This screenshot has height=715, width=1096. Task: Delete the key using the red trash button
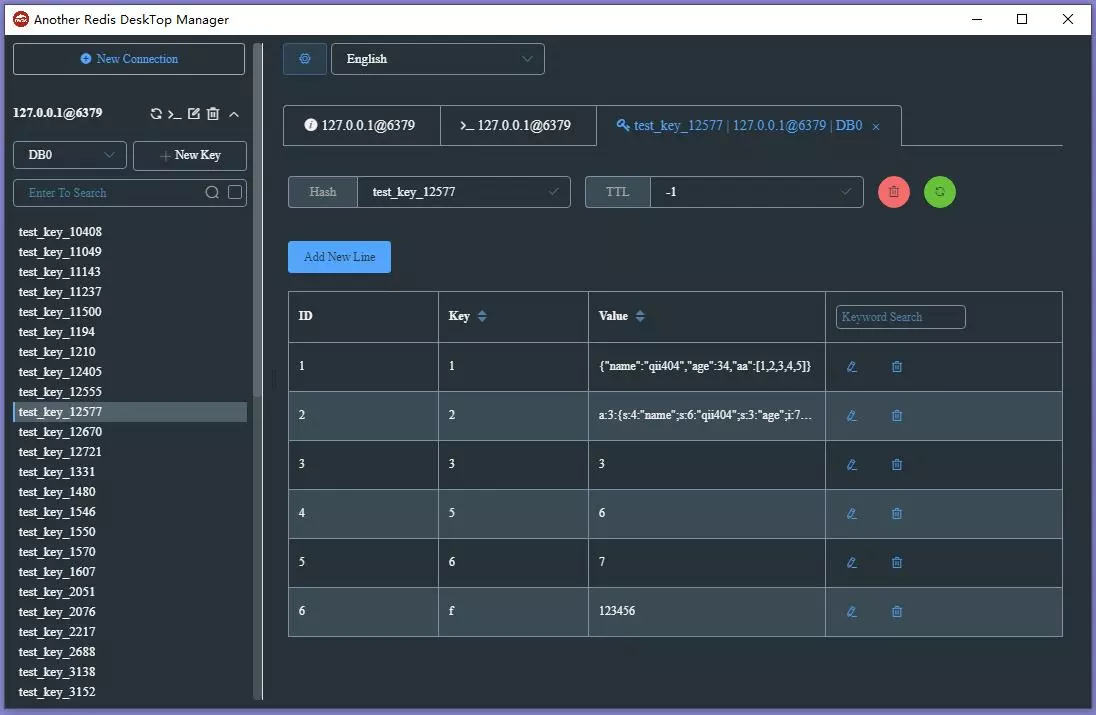point(893,191)
